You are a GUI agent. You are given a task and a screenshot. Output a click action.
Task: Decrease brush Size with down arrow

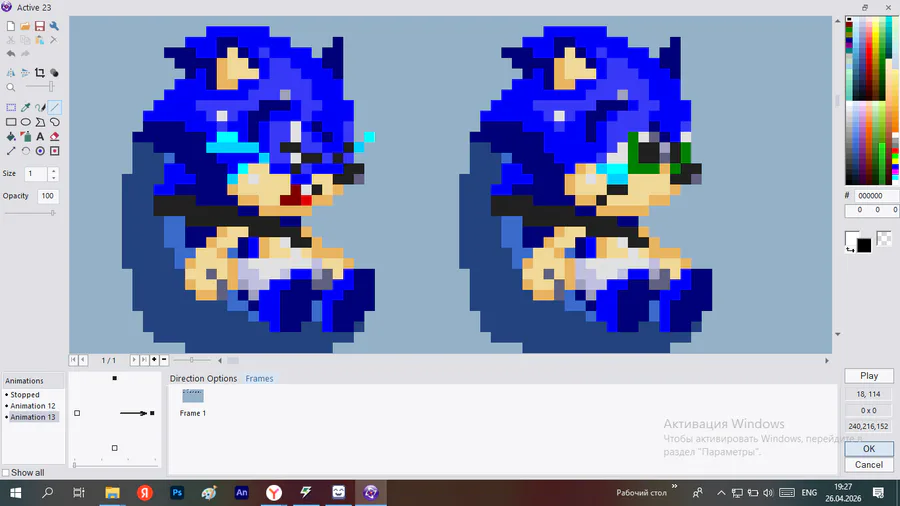[53, 177]
